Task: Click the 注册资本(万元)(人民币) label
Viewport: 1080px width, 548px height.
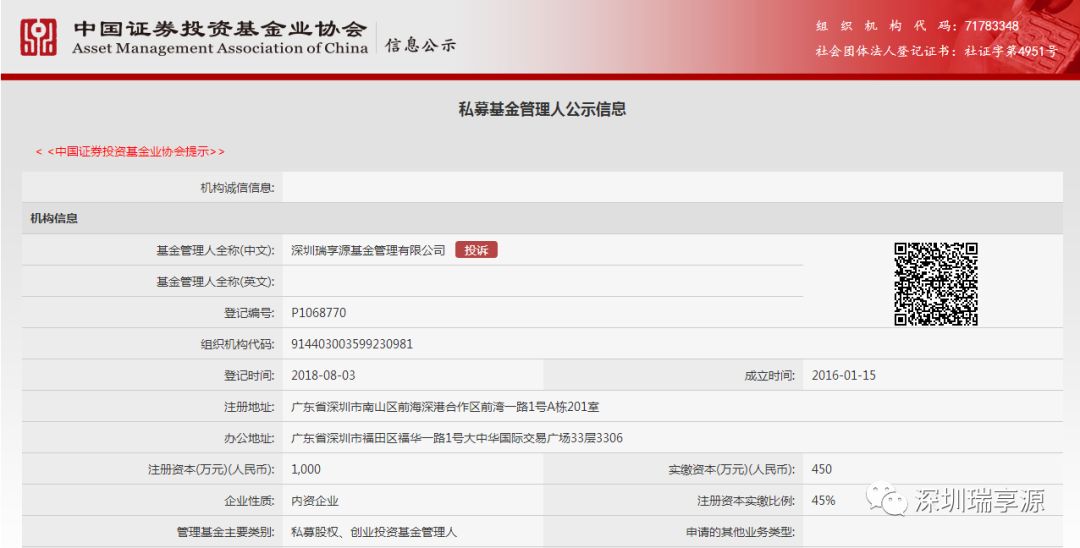Action: tap(211, 469)
